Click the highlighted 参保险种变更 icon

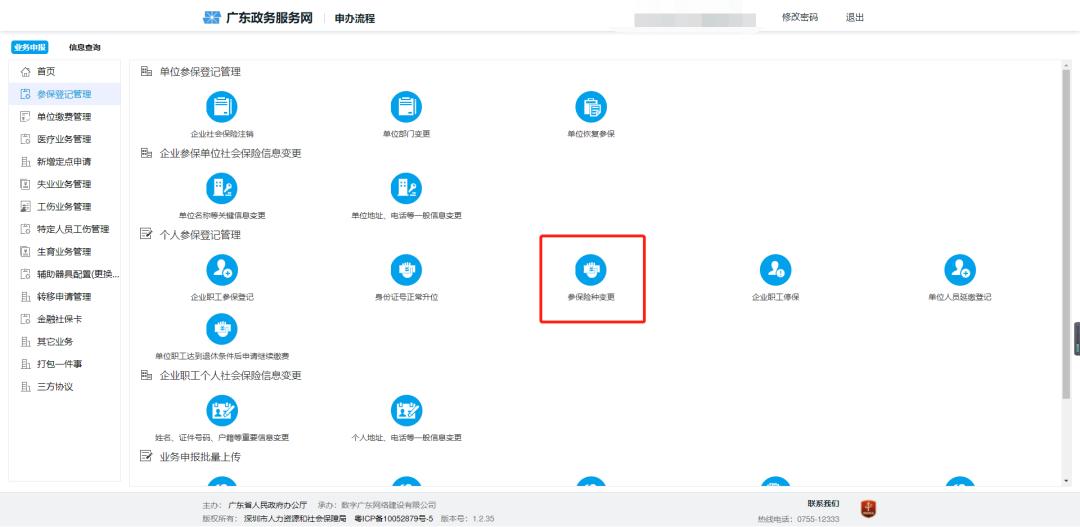click(x=590, y=270)
